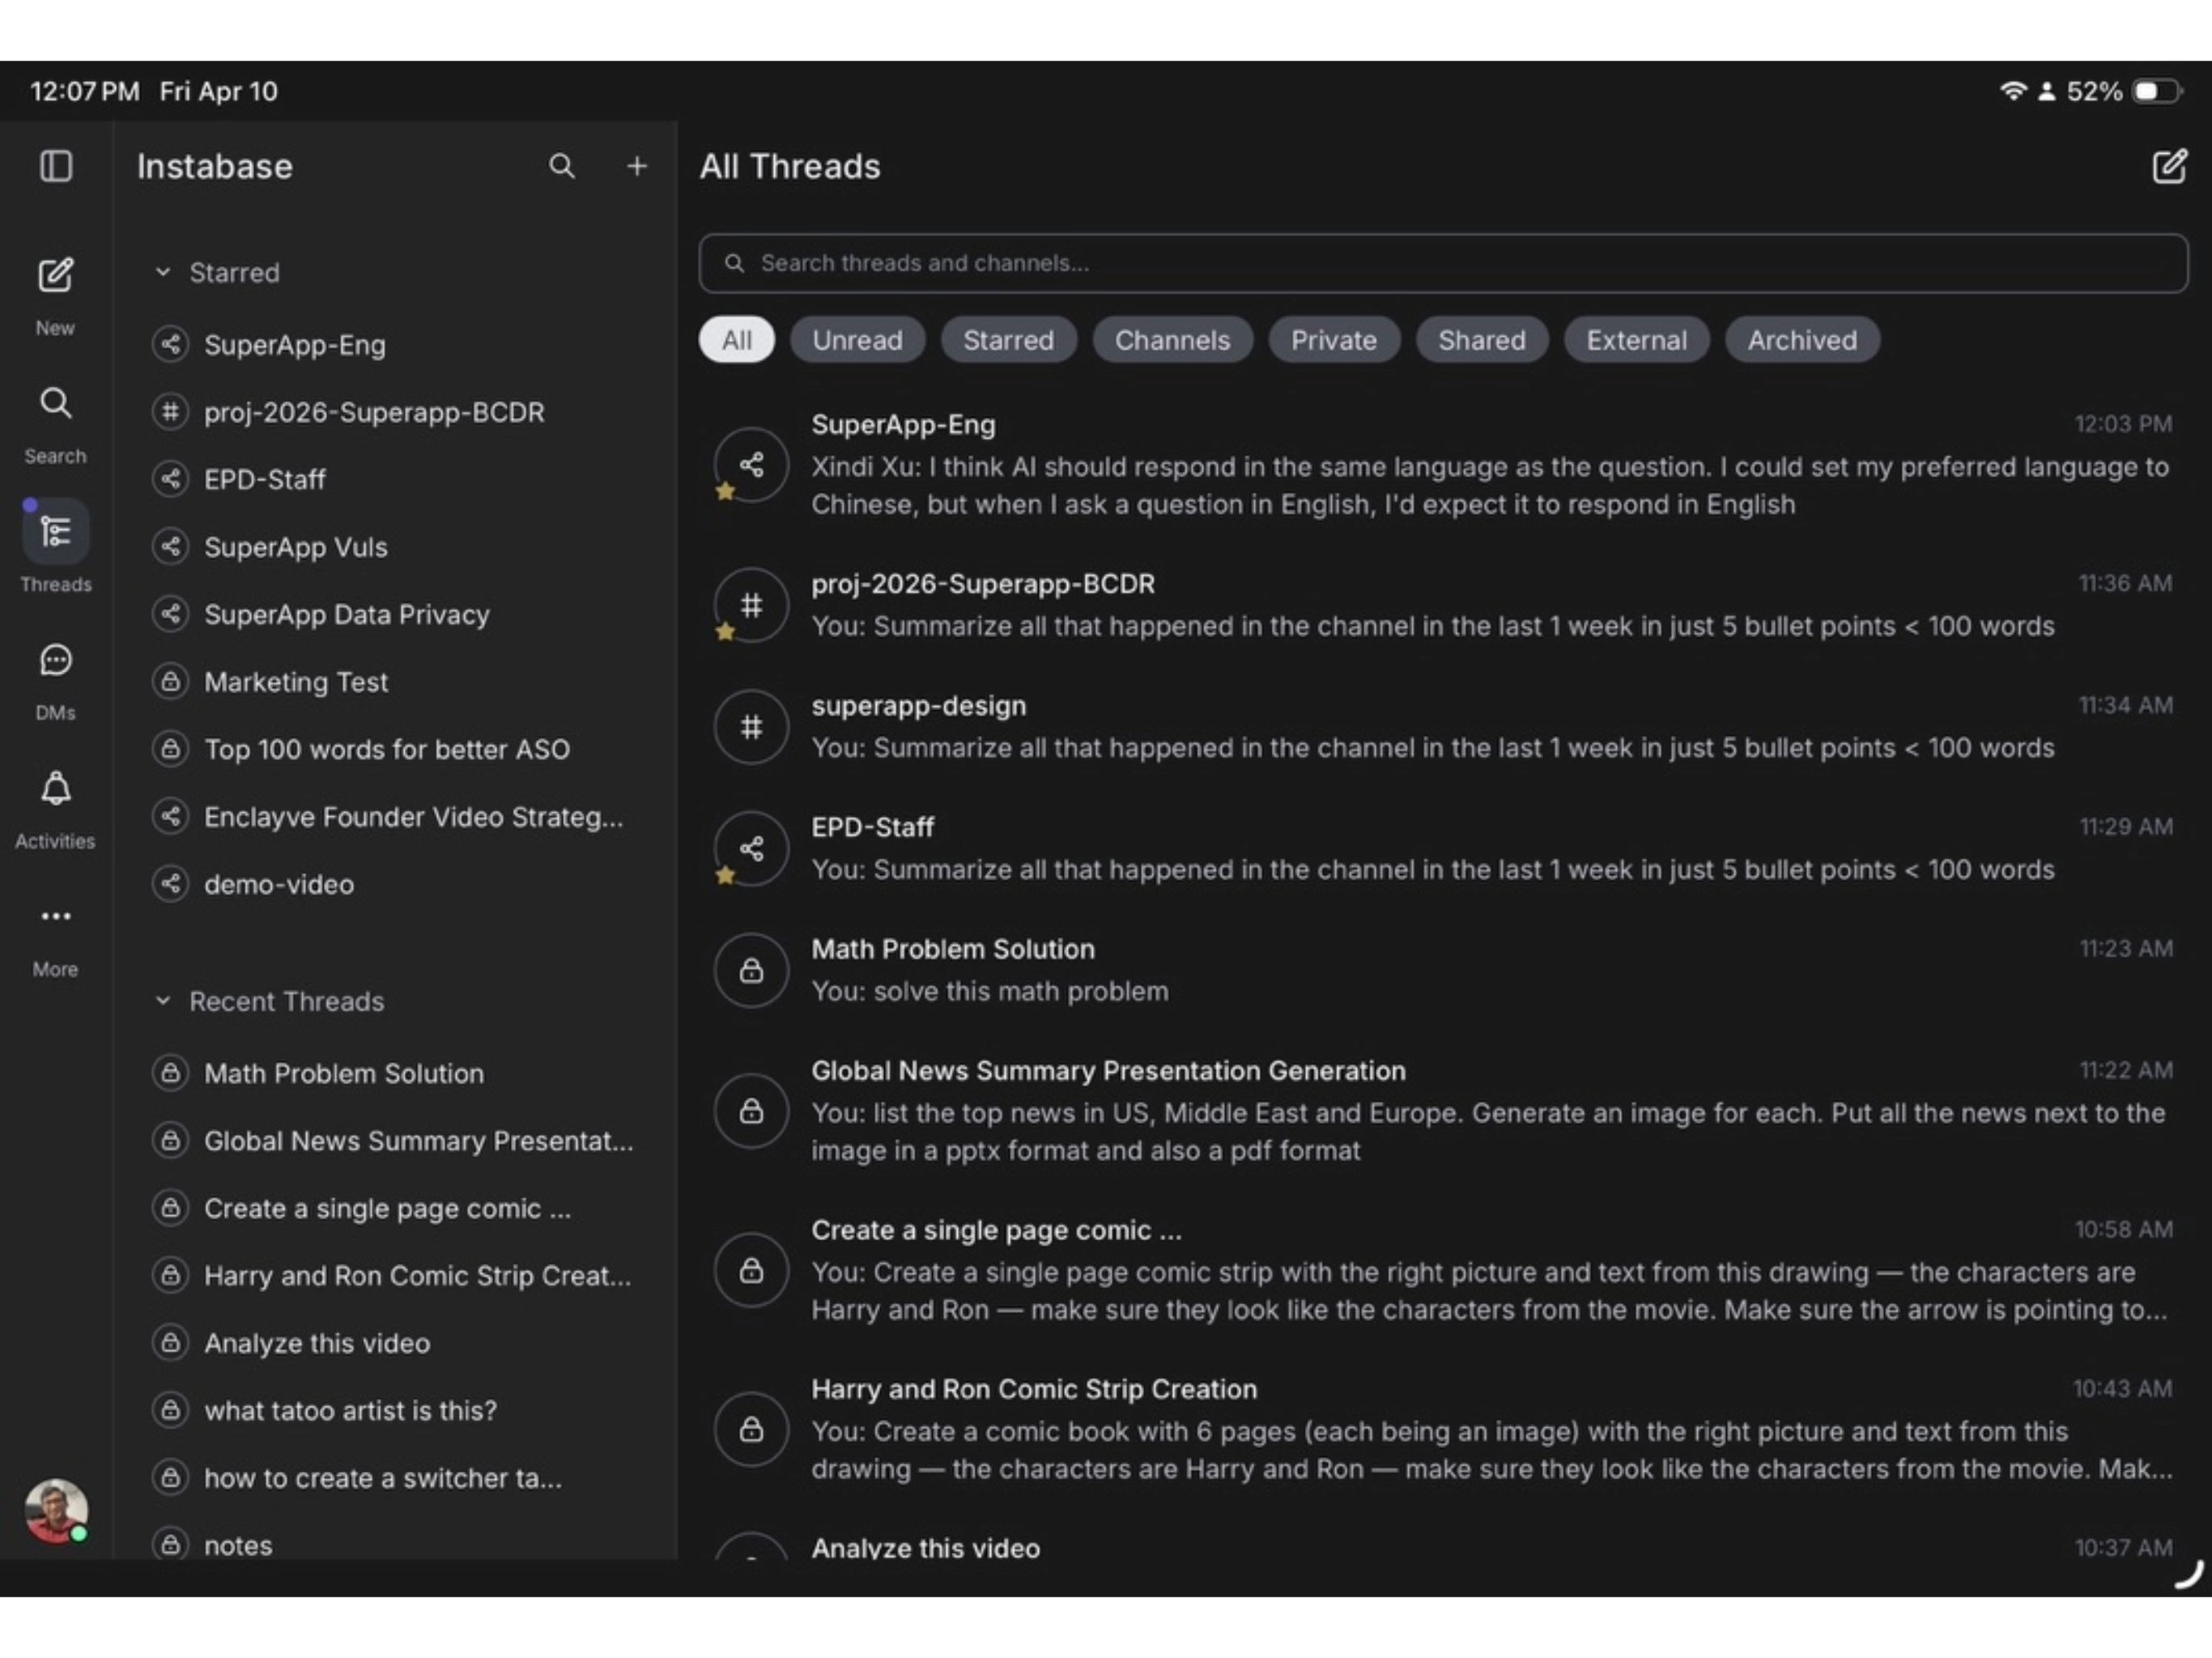Open superapp-design thread title

coord(918,705)
